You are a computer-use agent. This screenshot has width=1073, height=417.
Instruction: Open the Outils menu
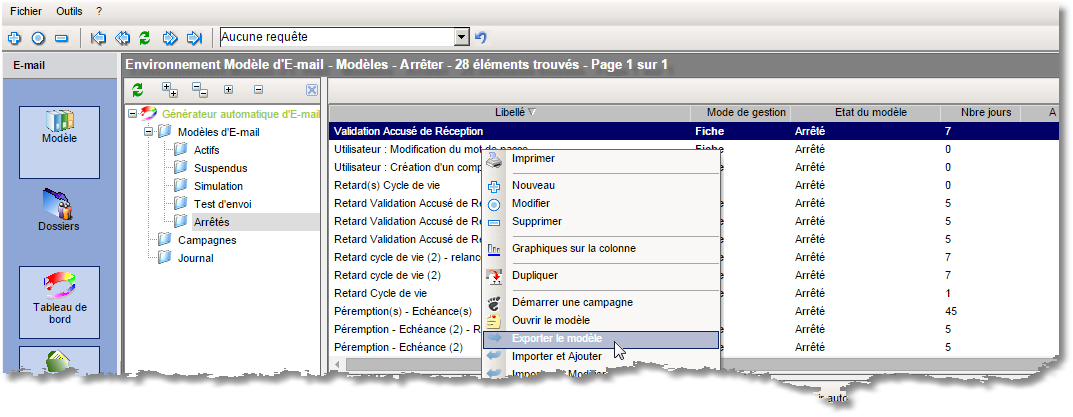tap(70, 12)
